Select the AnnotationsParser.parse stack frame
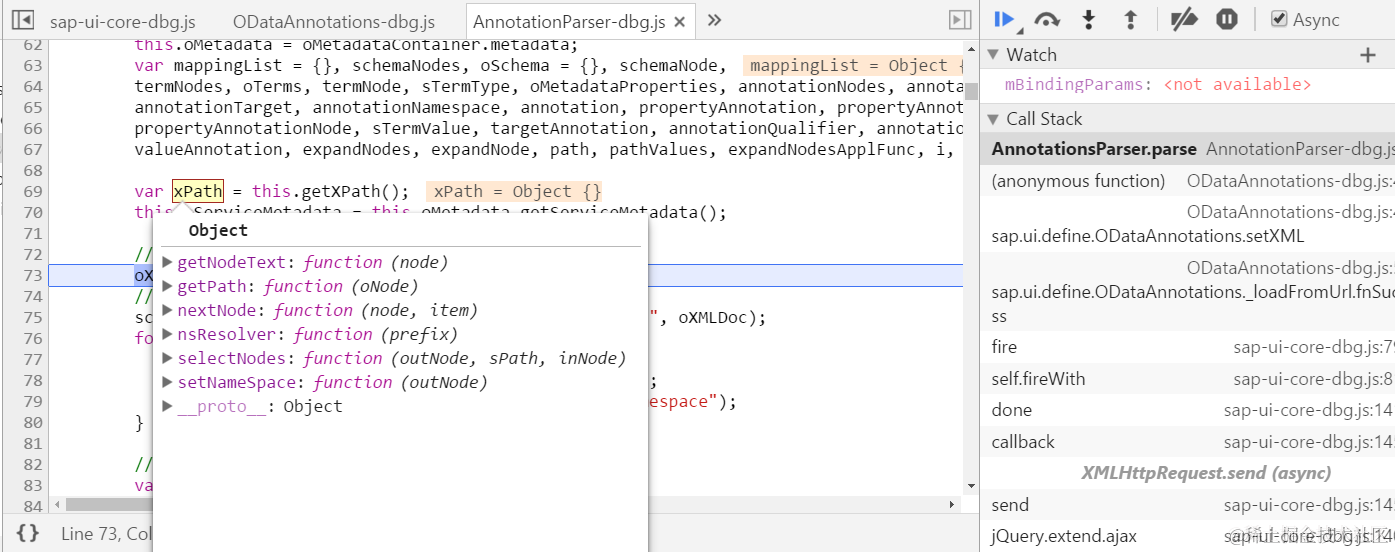The width and height of the screenshot is (1395, 552). point(1187,149)
